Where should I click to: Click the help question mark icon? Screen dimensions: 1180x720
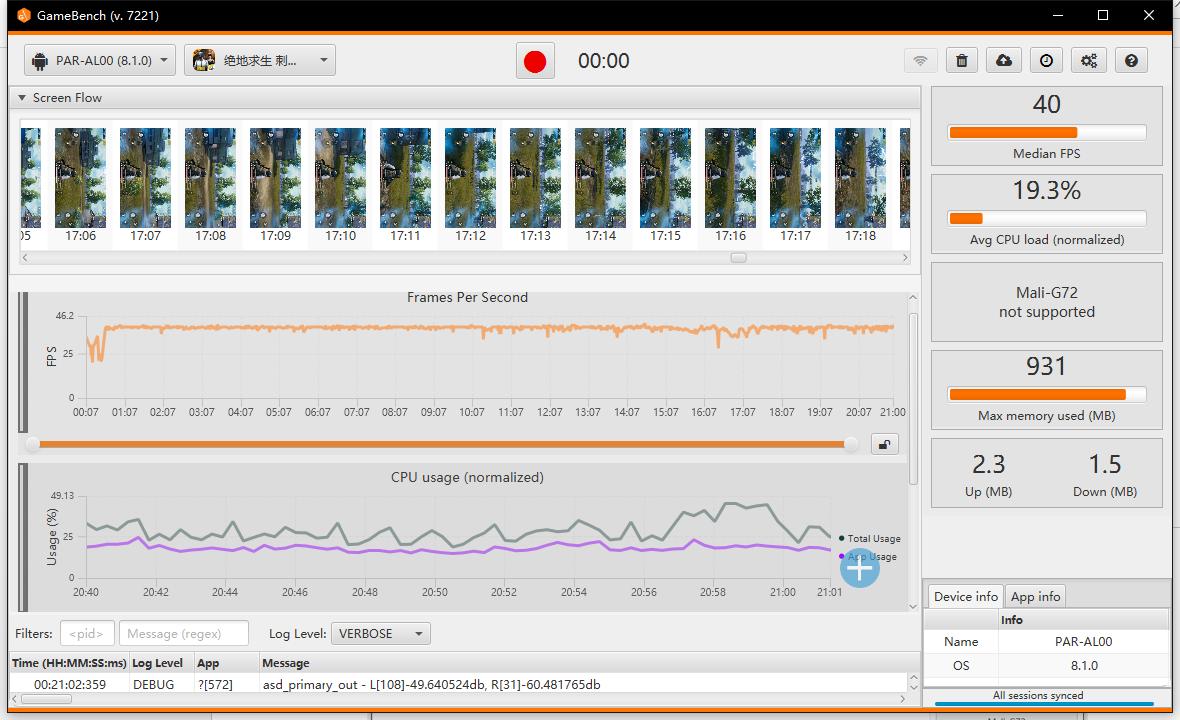tap(1131, 61)
